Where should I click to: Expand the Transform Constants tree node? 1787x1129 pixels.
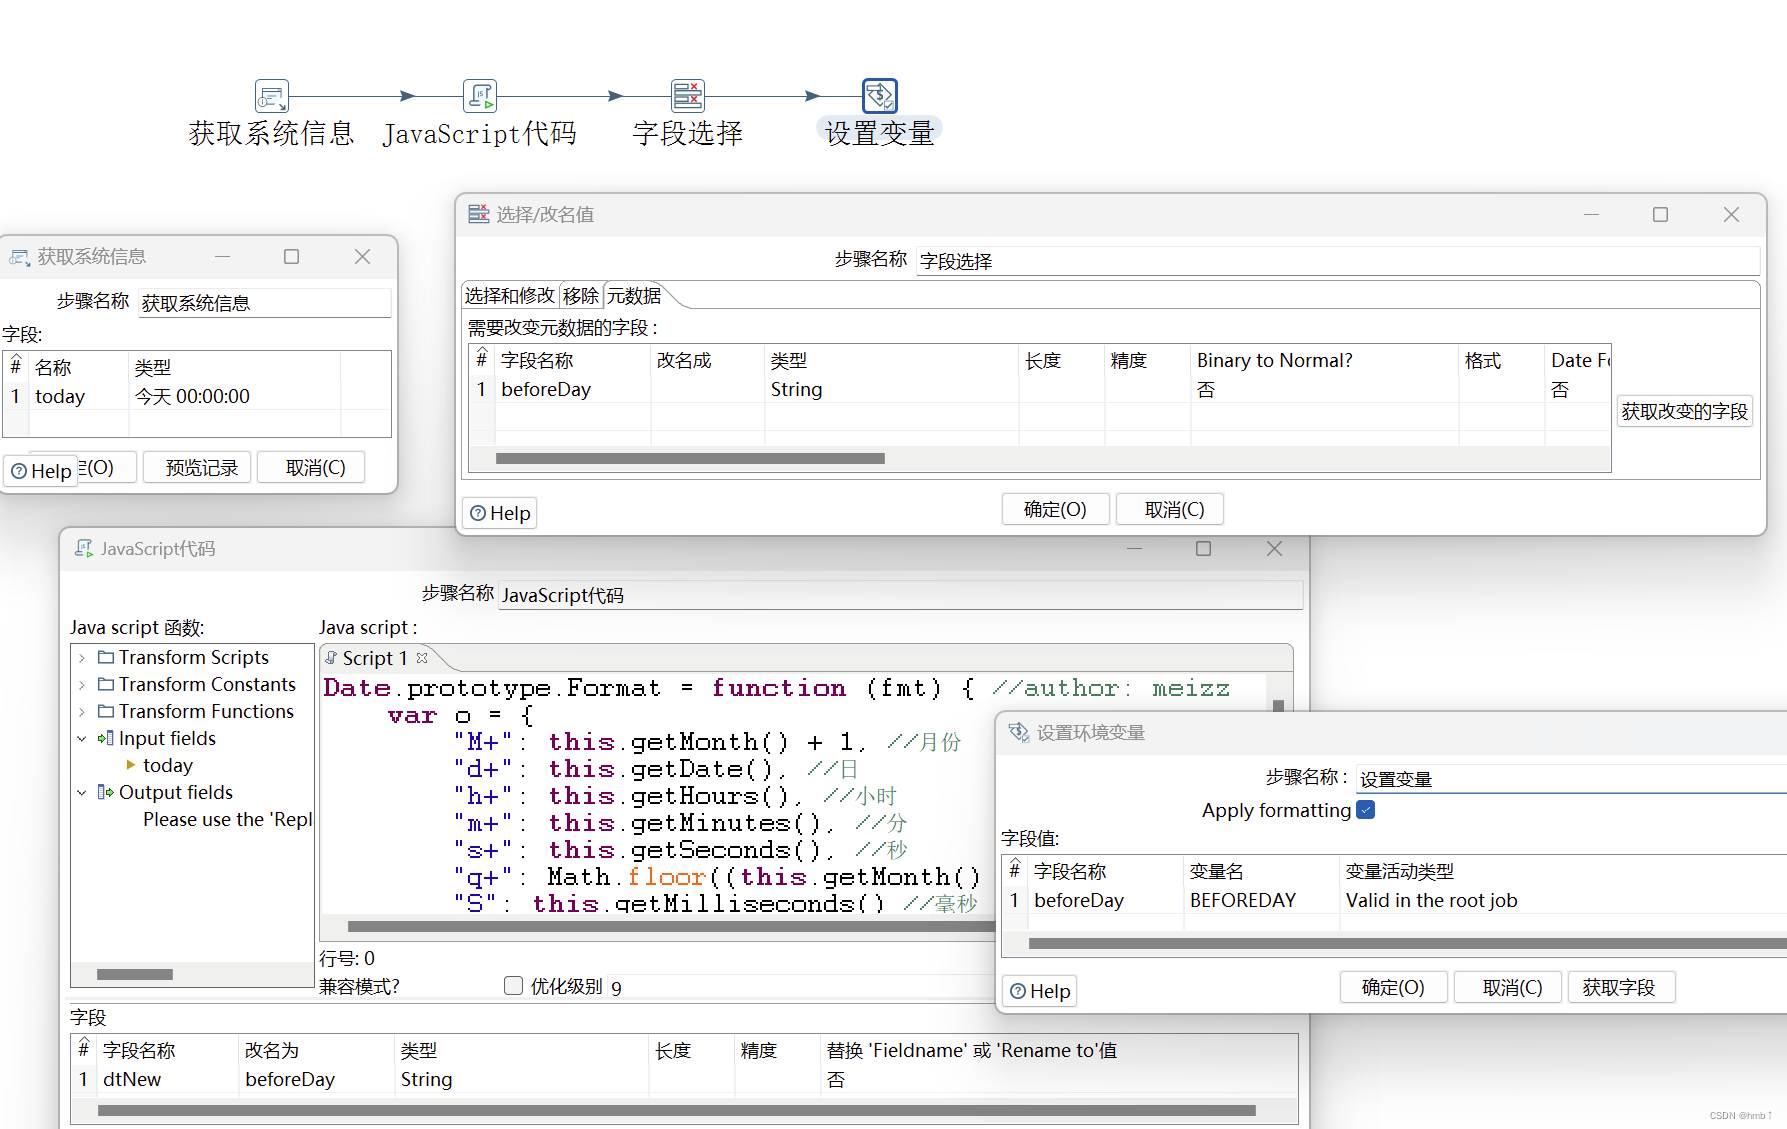(x=82, y=685)
